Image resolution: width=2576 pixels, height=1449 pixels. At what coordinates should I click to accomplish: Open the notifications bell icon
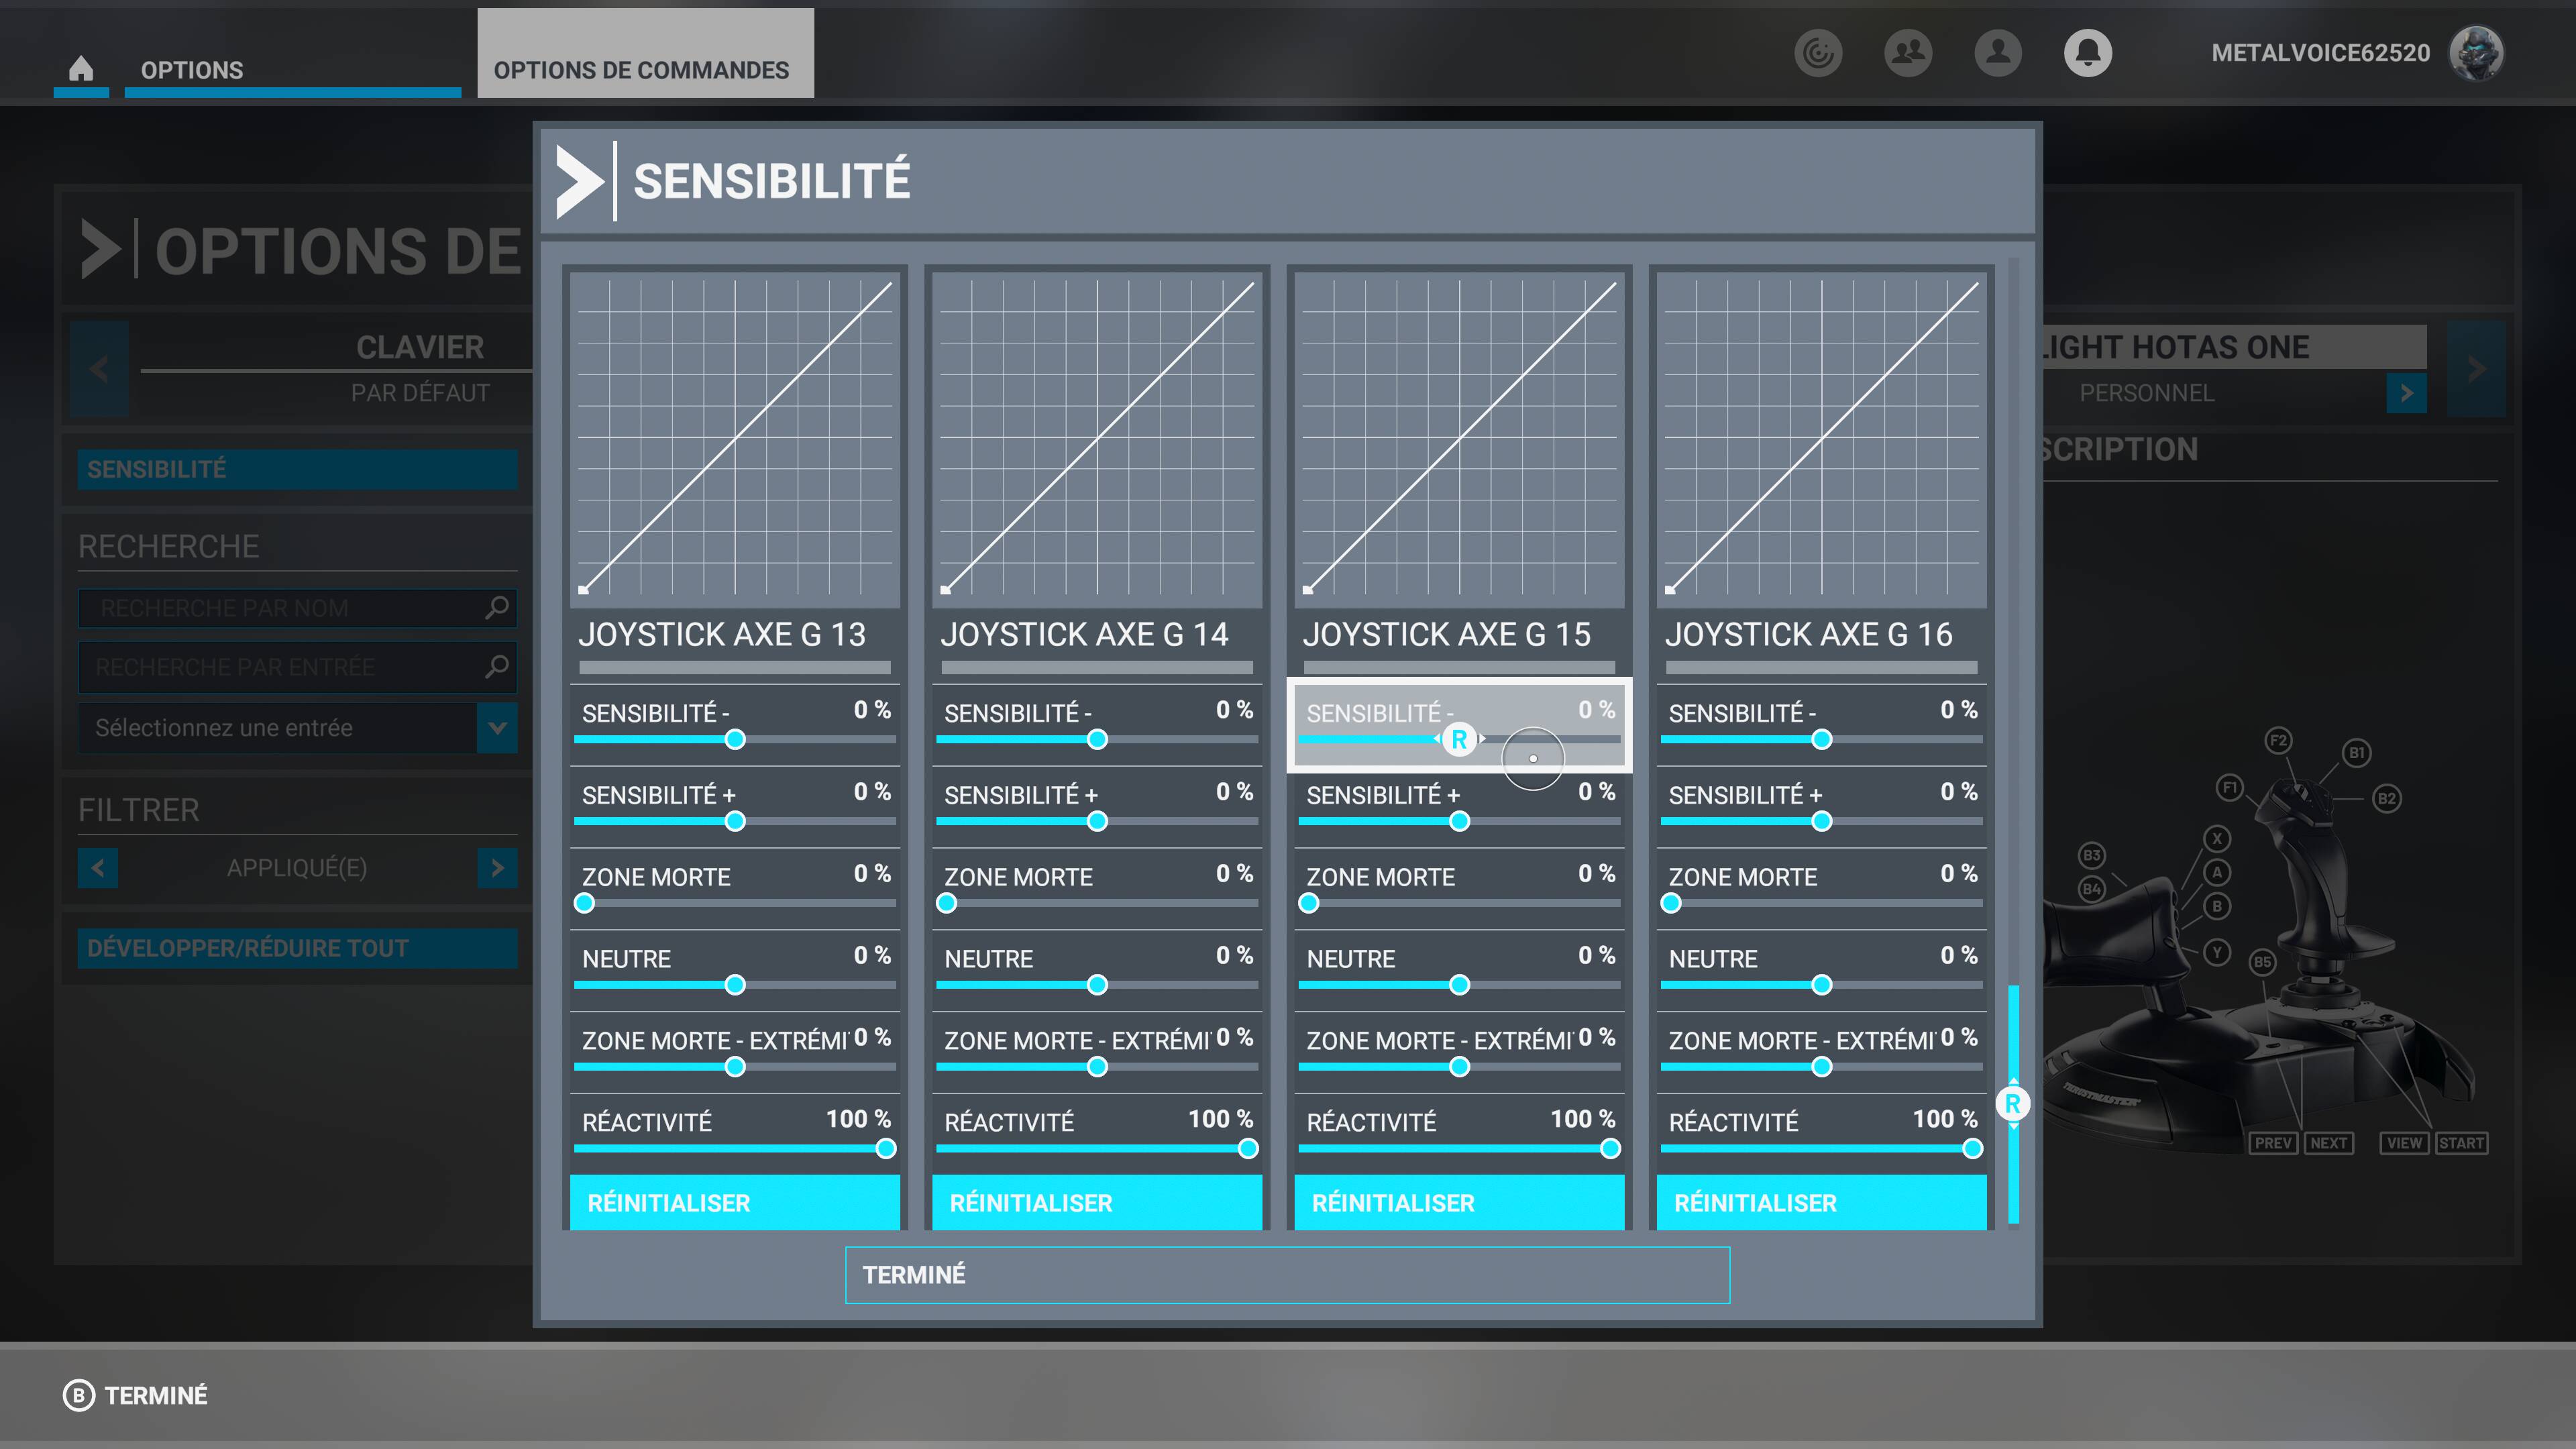(x=2087, y=52)
